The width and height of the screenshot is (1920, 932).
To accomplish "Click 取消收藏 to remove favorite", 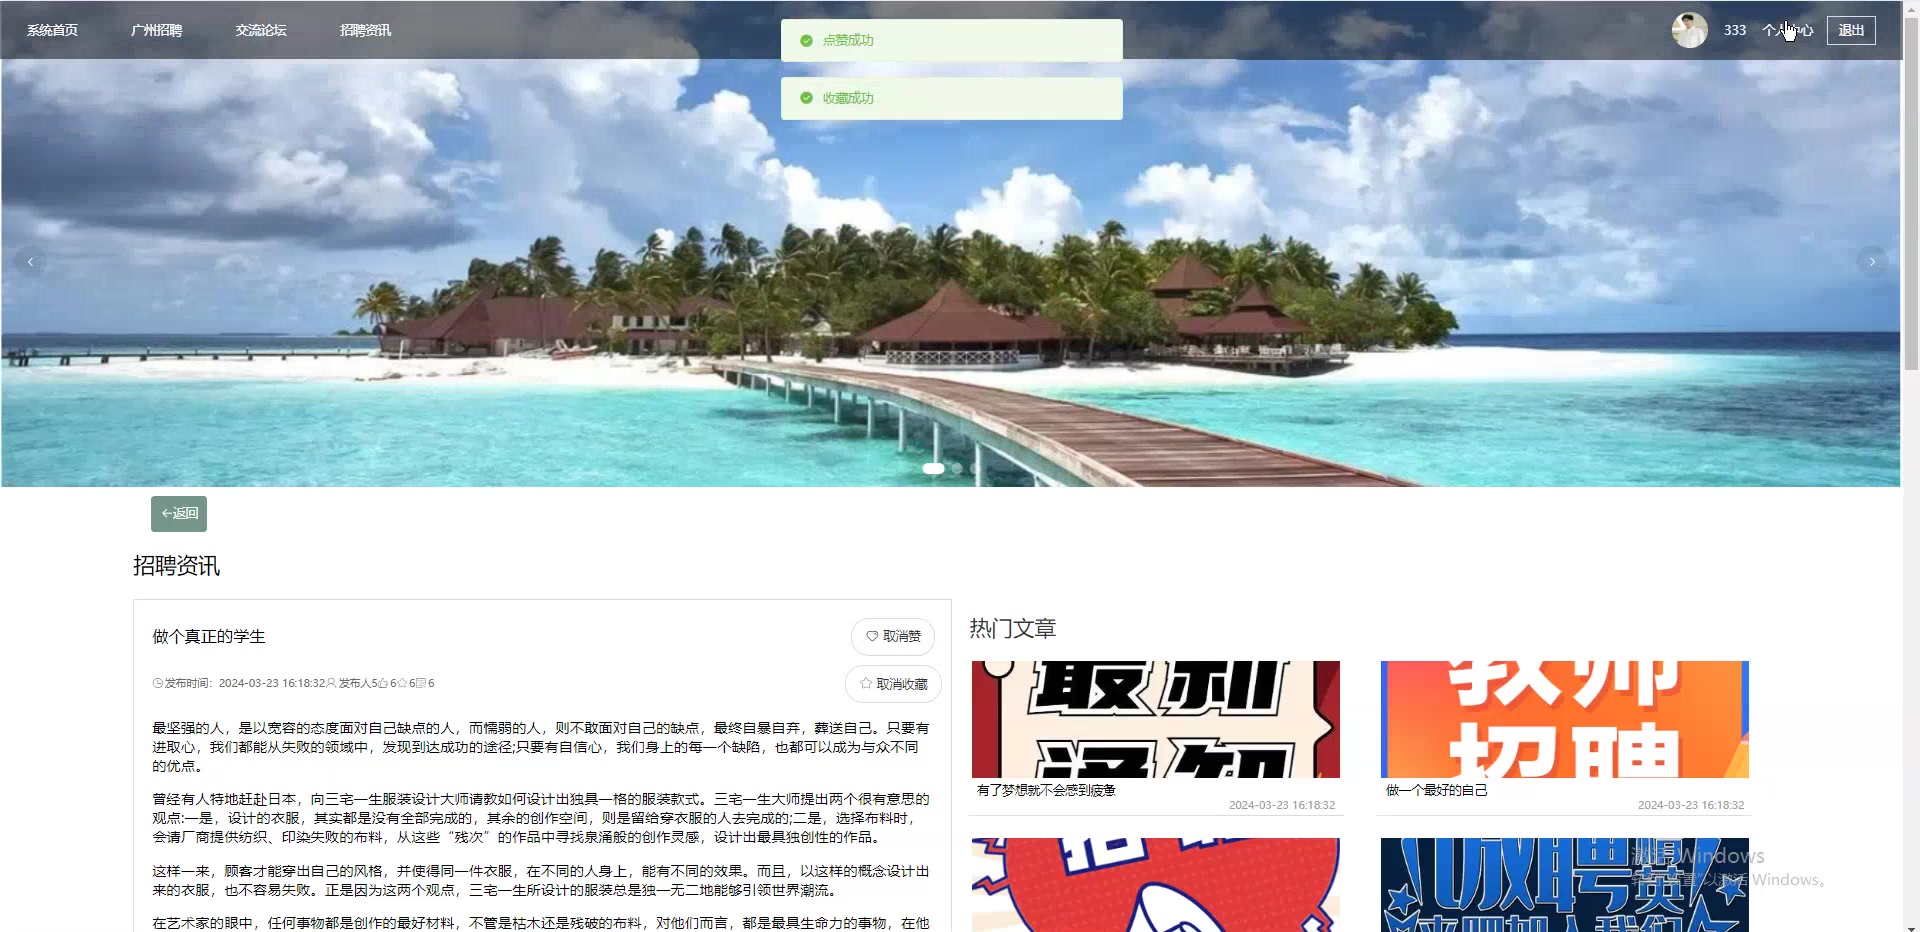I will pos(893,684).
